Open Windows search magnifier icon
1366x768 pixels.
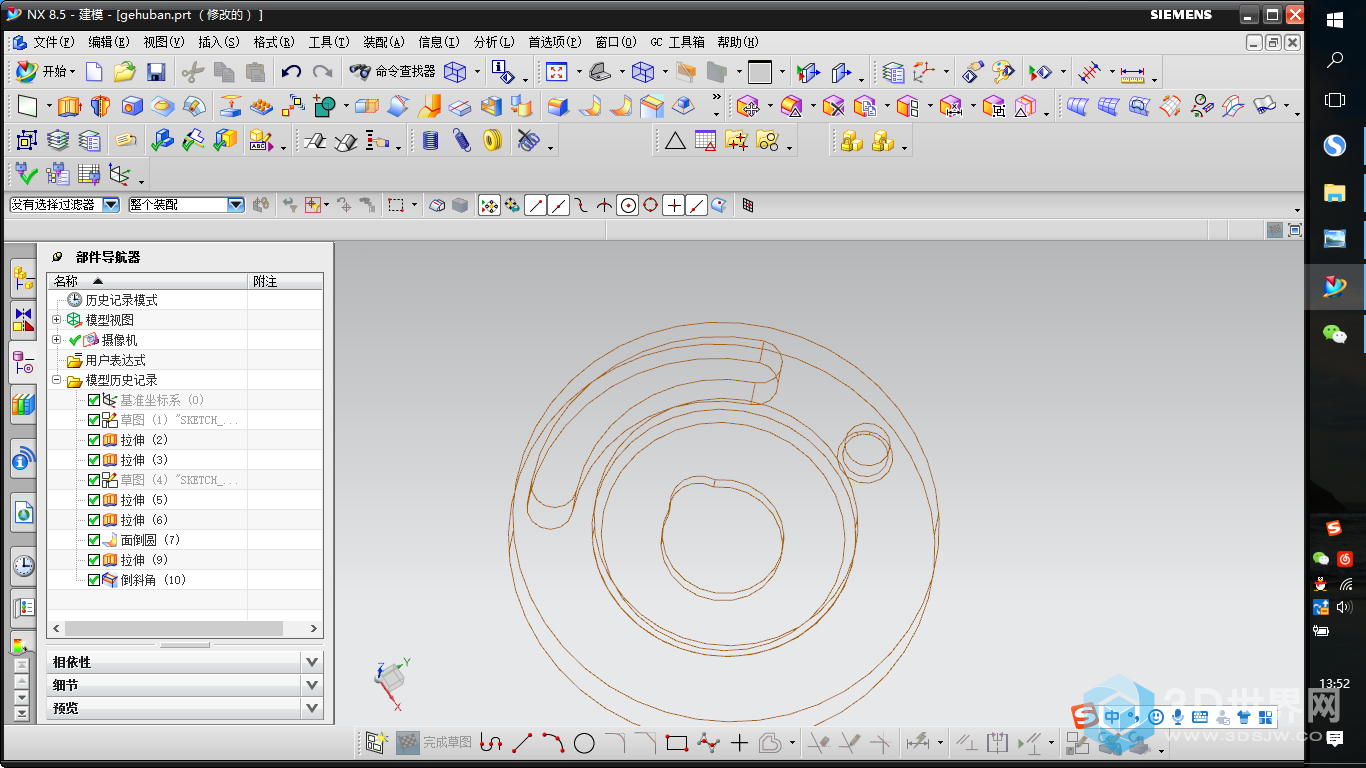(x=1335, y=60)
